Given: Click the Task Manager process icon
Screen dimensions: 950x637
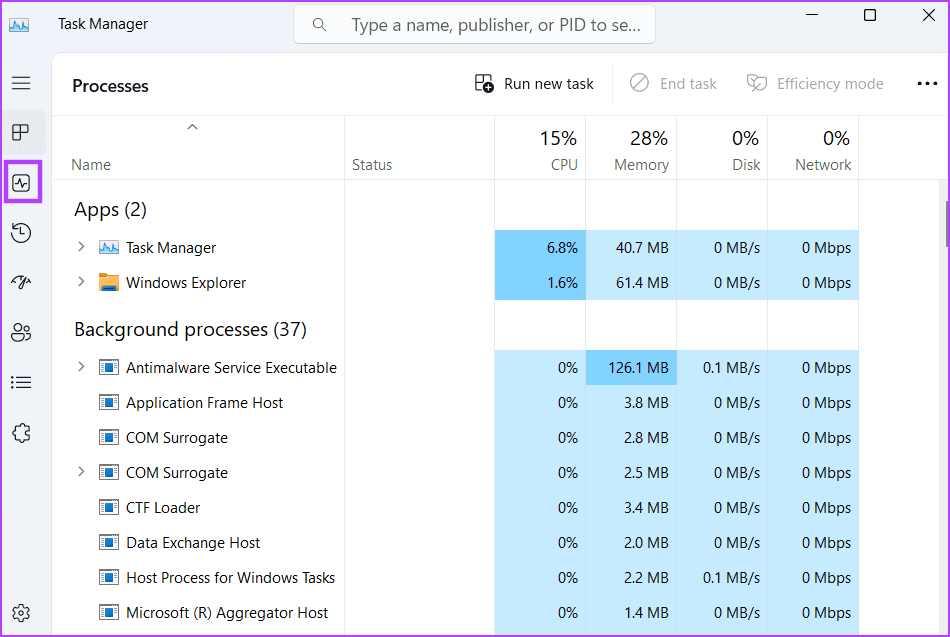Looking at the screenshot, I should coord(109,247).
